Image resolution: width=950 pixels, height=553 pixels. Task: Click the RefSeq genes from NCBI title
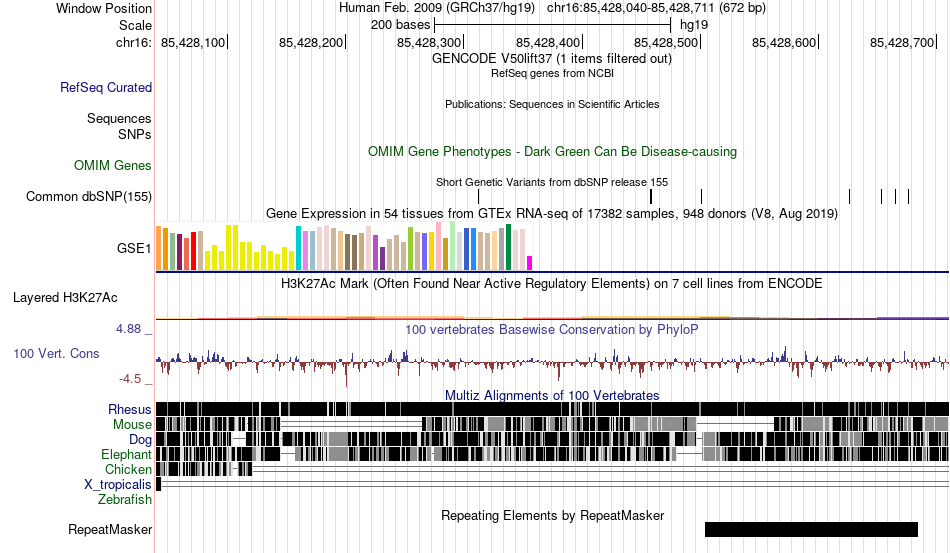click(552, 73)
